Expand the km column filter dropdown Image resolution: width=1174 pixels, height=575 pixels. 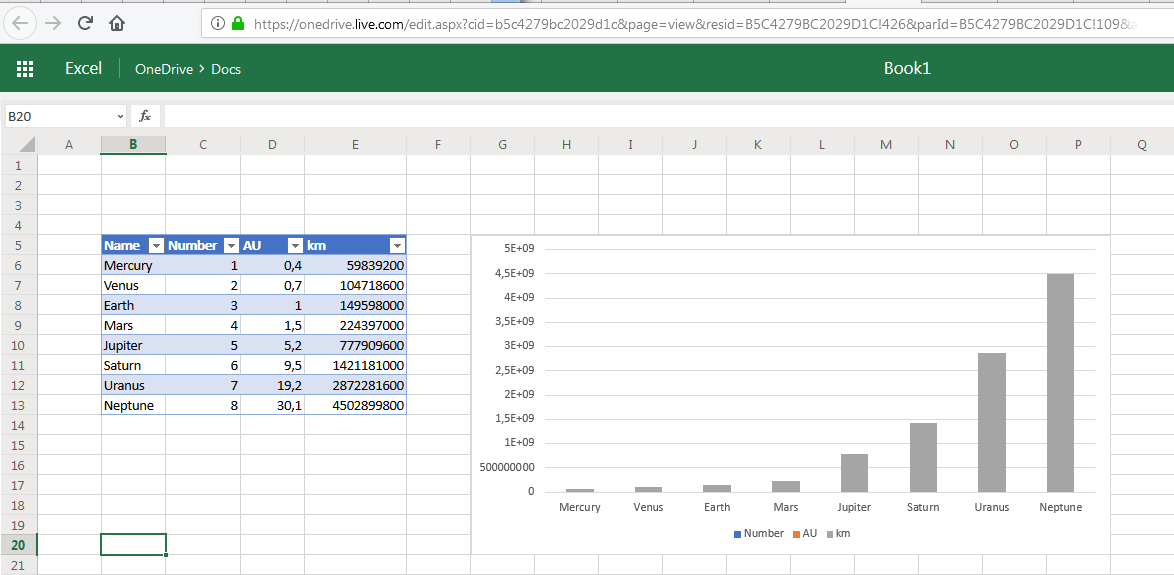[x=396, y=246]
